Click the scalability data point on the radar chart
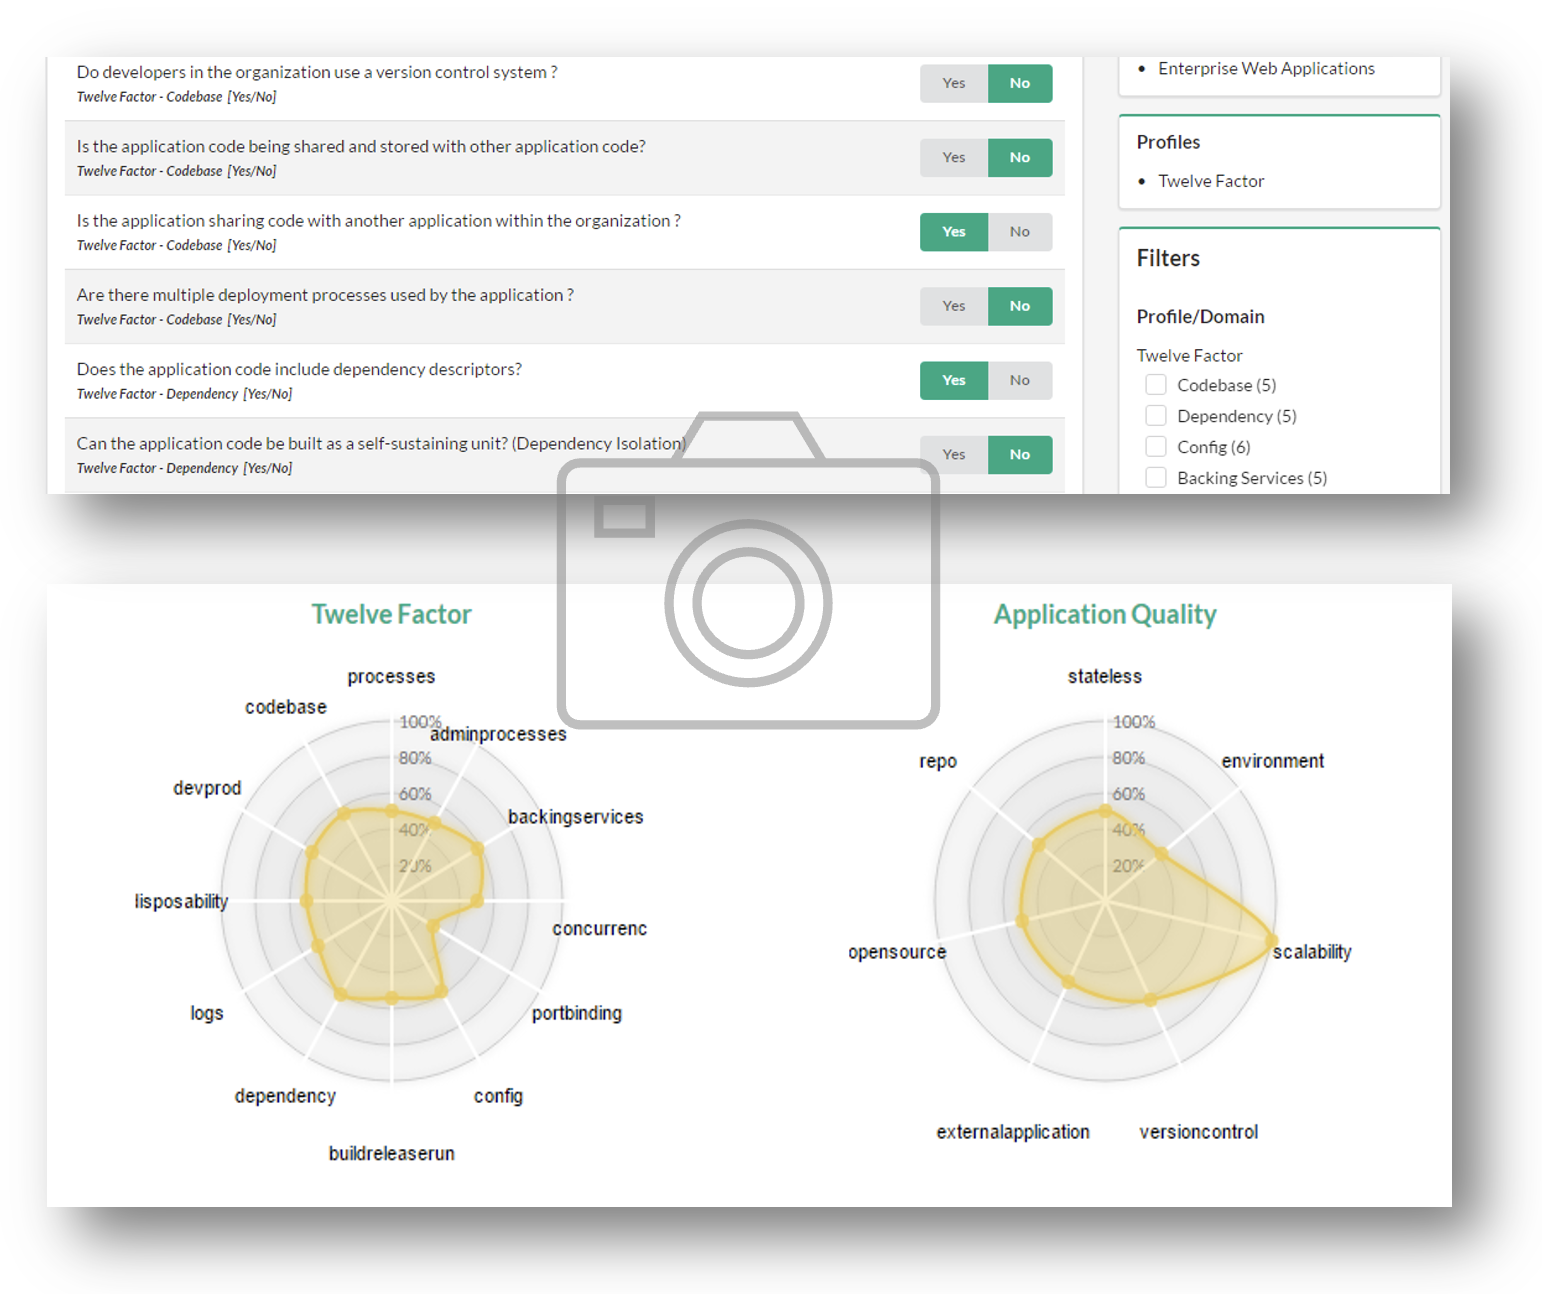 (x=1271, y=940)
